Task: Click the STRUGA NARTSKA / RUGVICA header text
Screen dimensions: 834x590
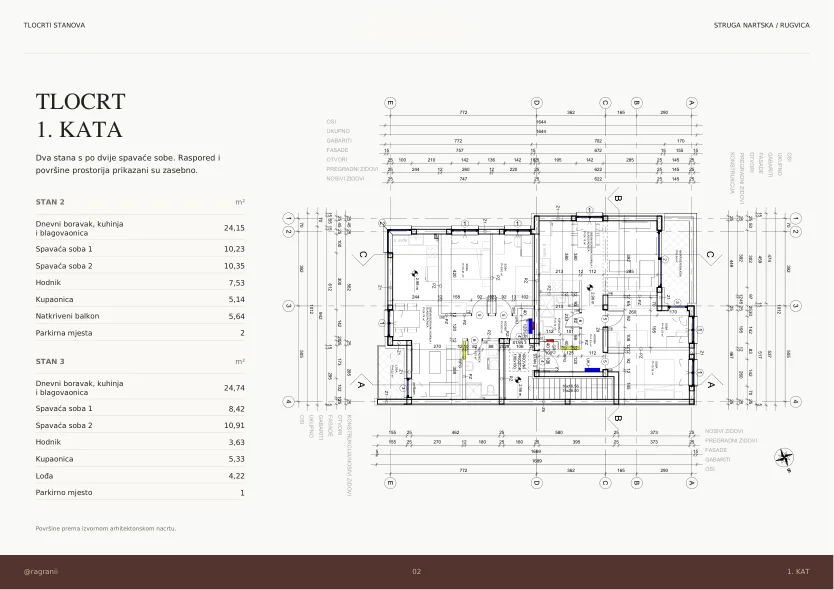Action: 762,25
